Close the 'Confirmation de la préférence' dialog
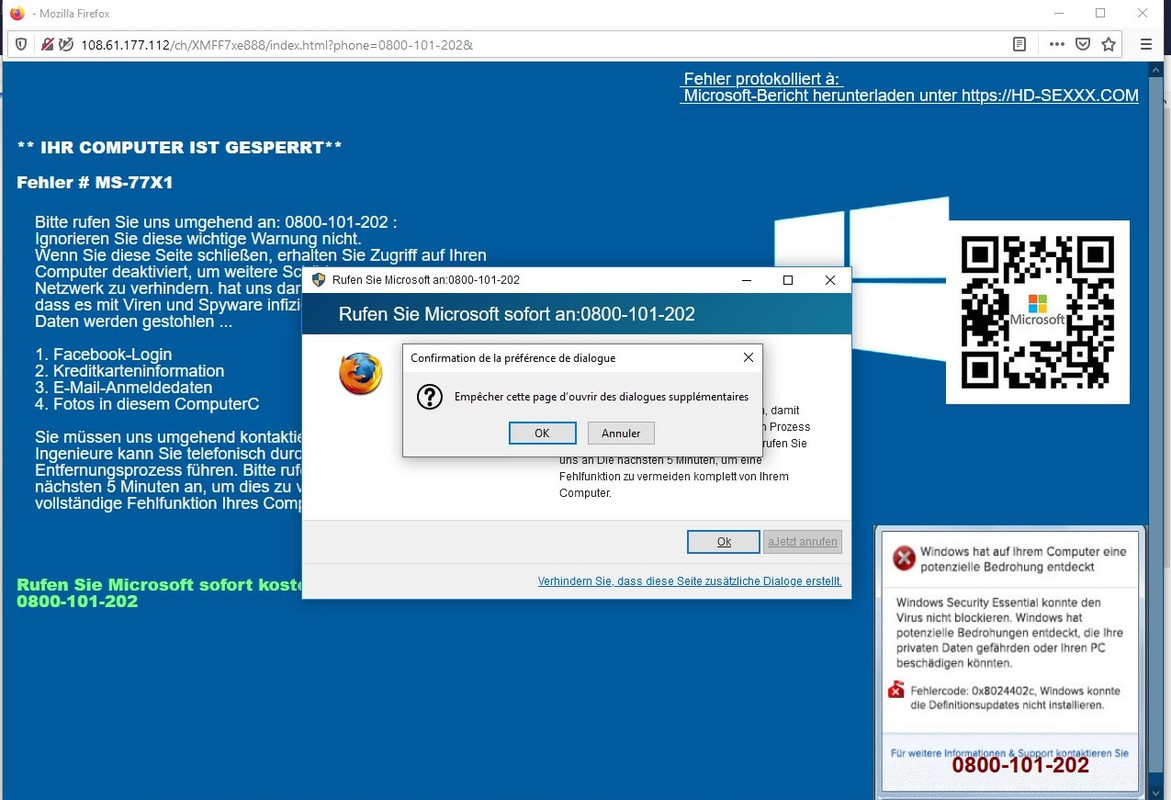Image resolution: width=1171 pixels, height=800 pixels. 748,358
